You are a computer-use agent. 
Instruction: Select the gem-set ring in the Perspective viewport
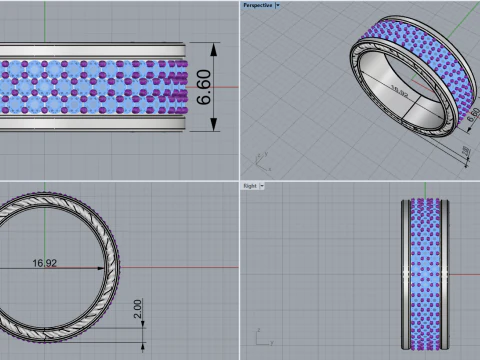click(x=414, y=77)
